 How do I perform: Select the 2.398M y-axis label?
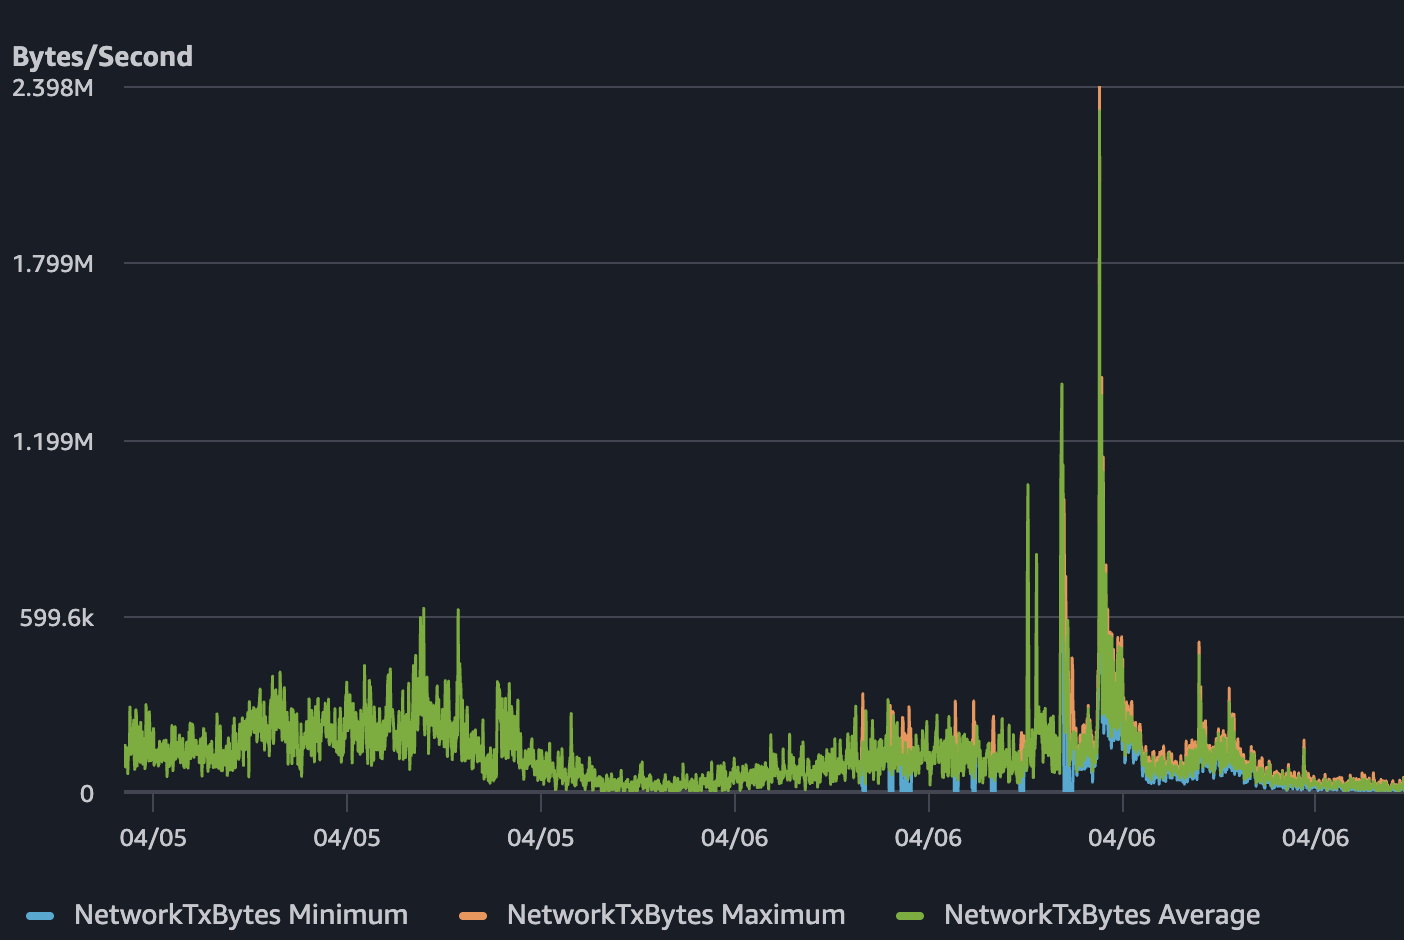(52, 88)
